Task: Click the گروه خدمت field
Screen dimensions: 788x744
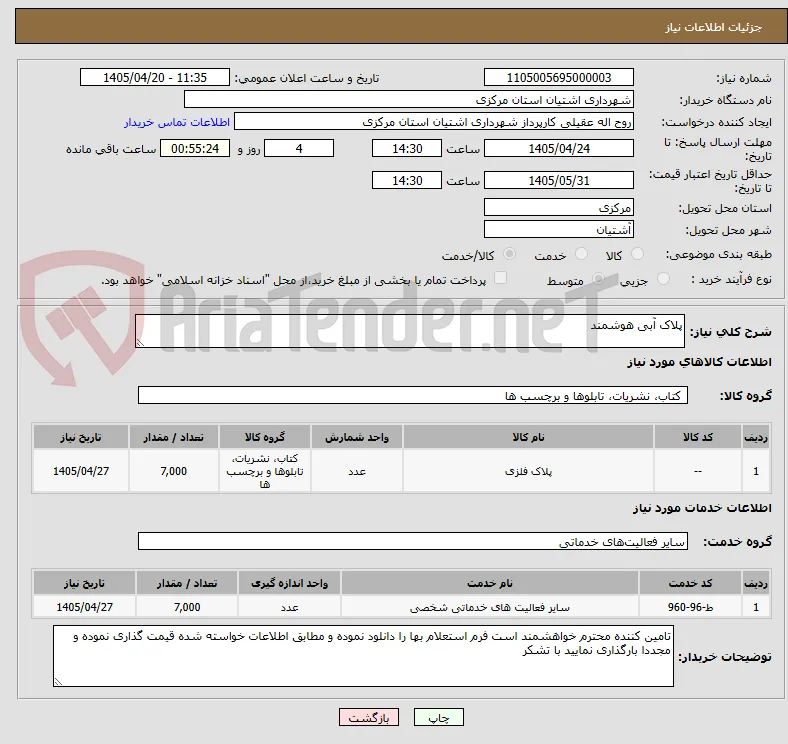Action: pyautogui.click(x=413, y=541)
